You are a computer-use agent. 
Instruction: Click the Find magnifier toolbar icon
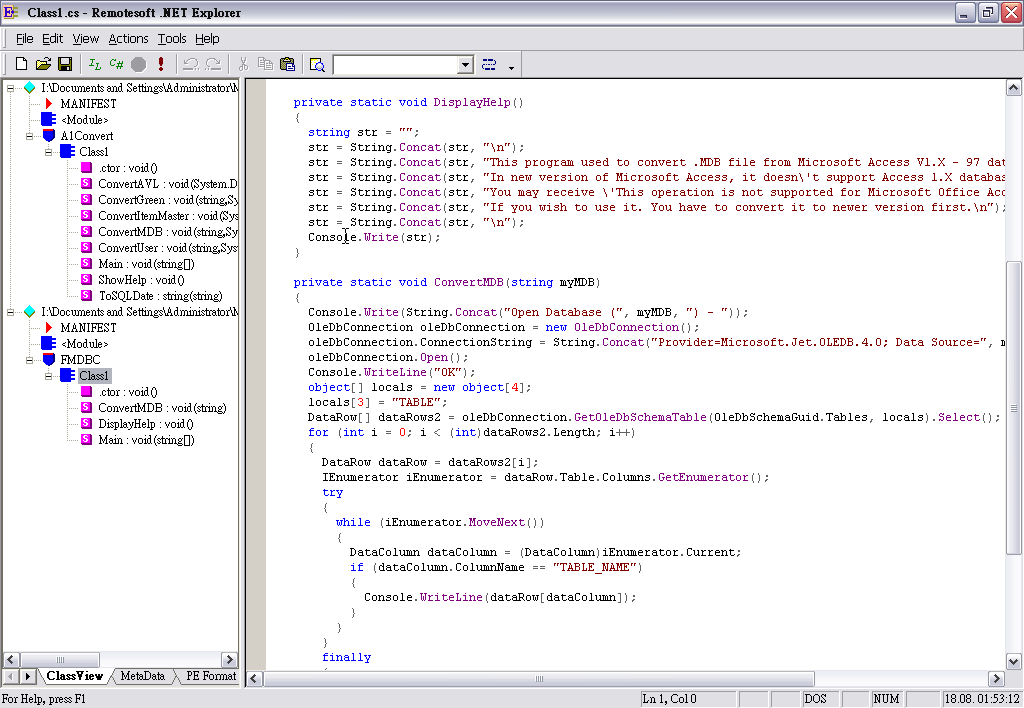click(317, 64)
